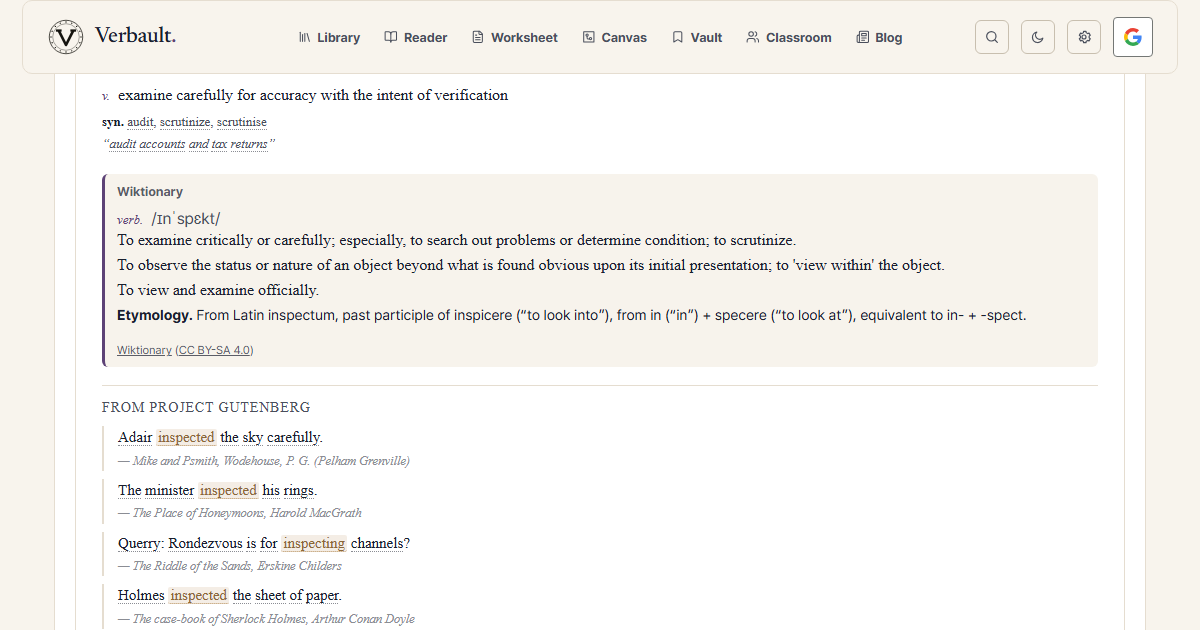Click highlighted word 'inspecting'

[x=314, y=543]
